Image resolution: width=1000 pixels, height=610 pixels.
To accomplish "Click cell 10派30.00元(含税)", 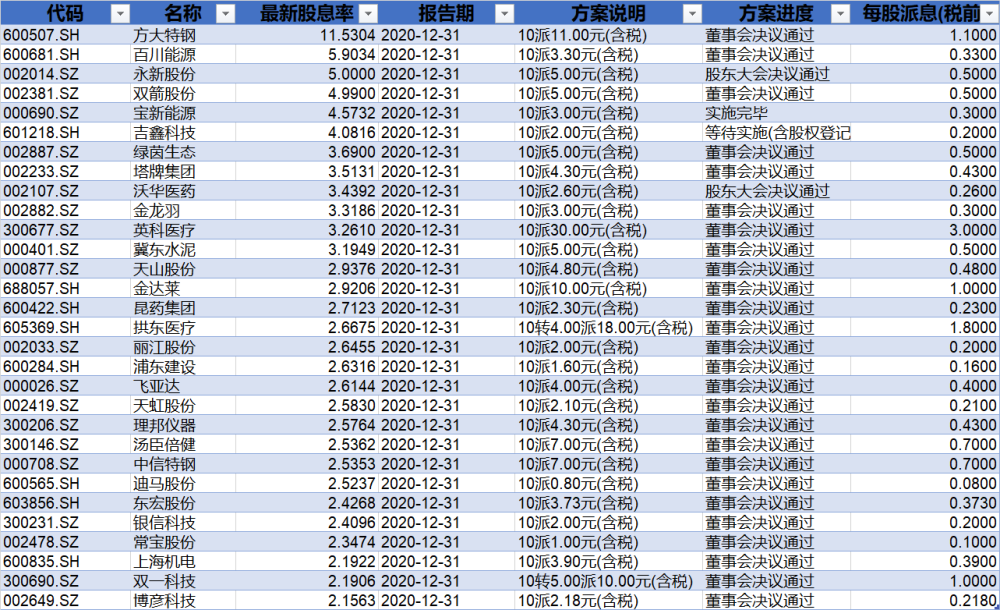I will [x=608, y=230].
